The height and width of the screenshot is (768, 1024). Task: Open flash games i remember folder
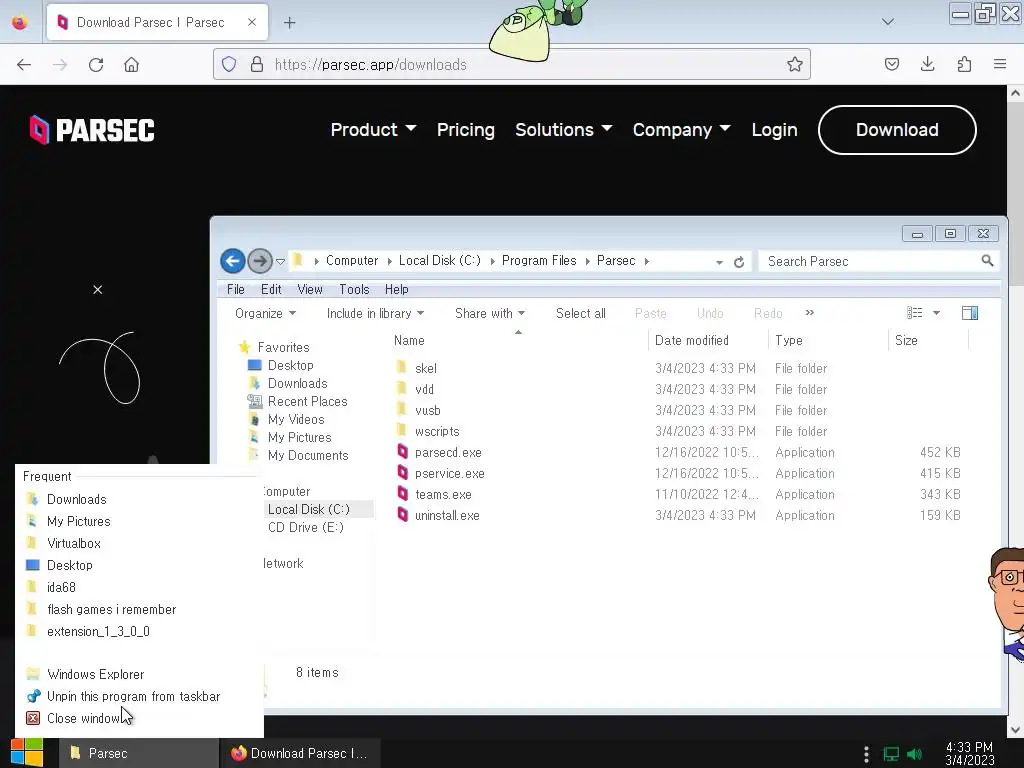tap(111, 609)
